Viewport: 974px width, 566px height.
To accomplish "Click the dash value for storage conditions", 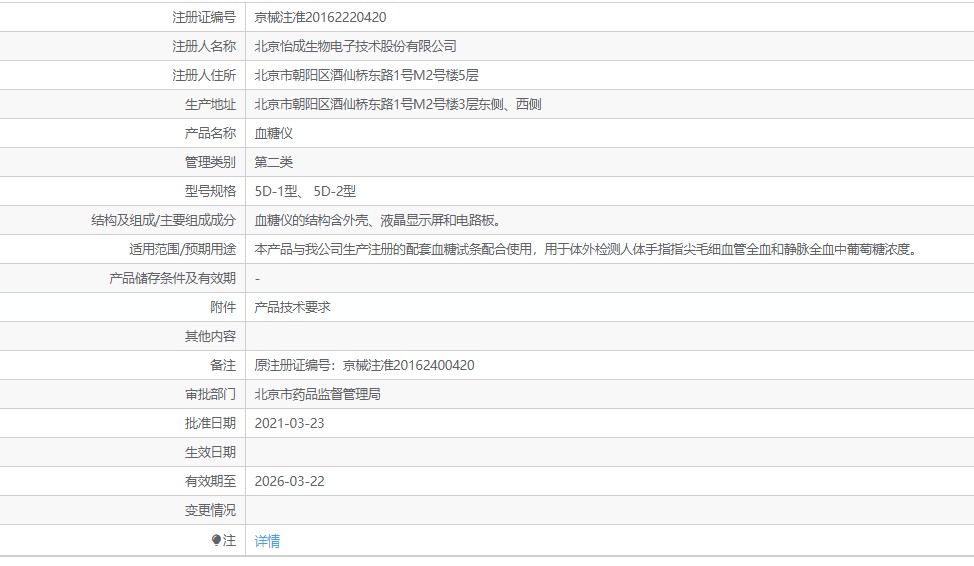I will (x=257, y=279).
